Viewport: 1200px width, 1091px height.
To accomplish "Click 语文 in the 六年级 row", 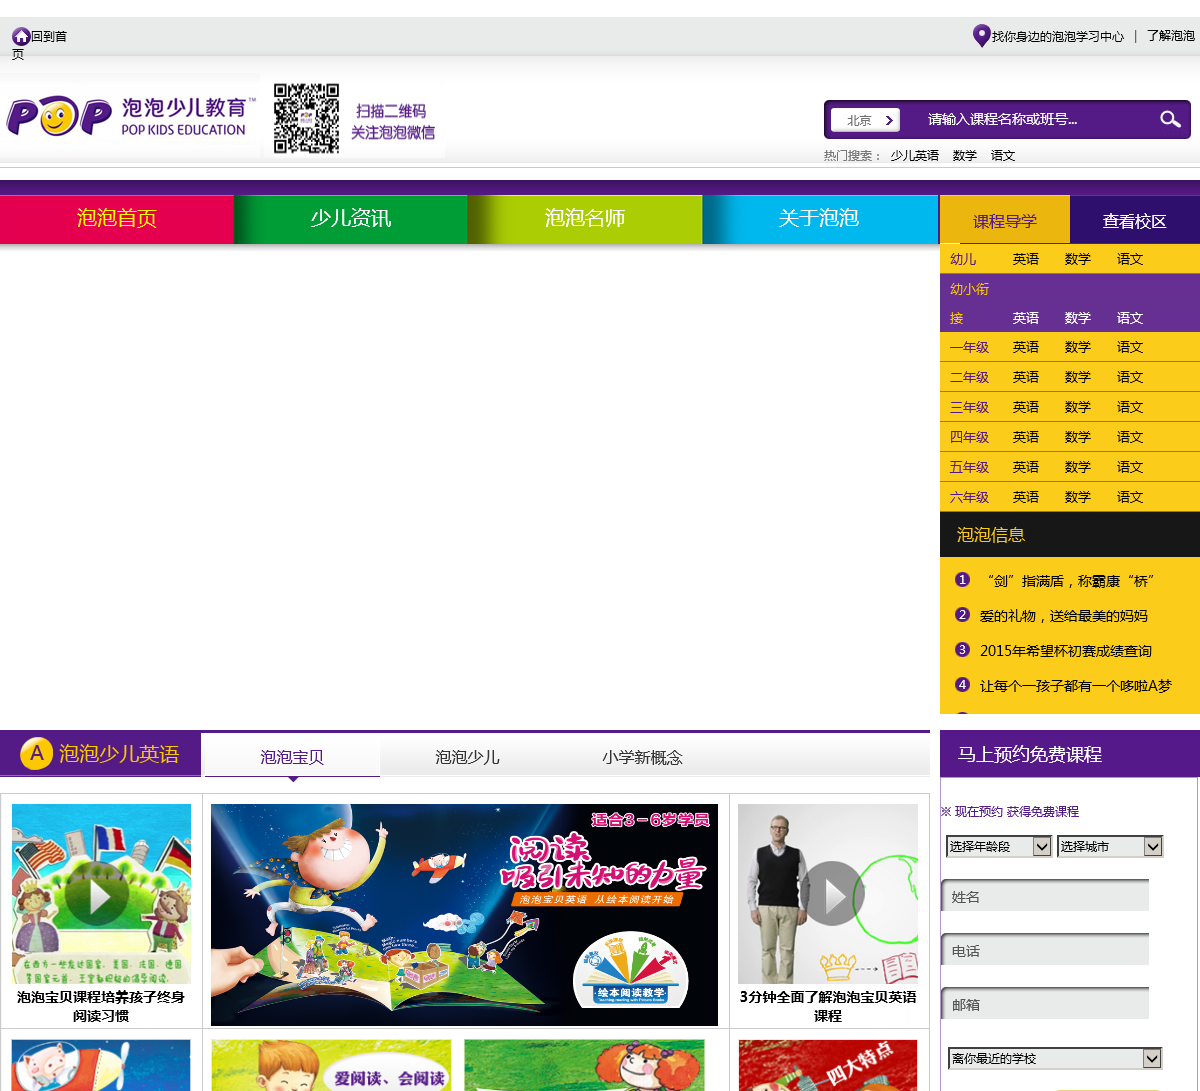I will pos(1130,497).
